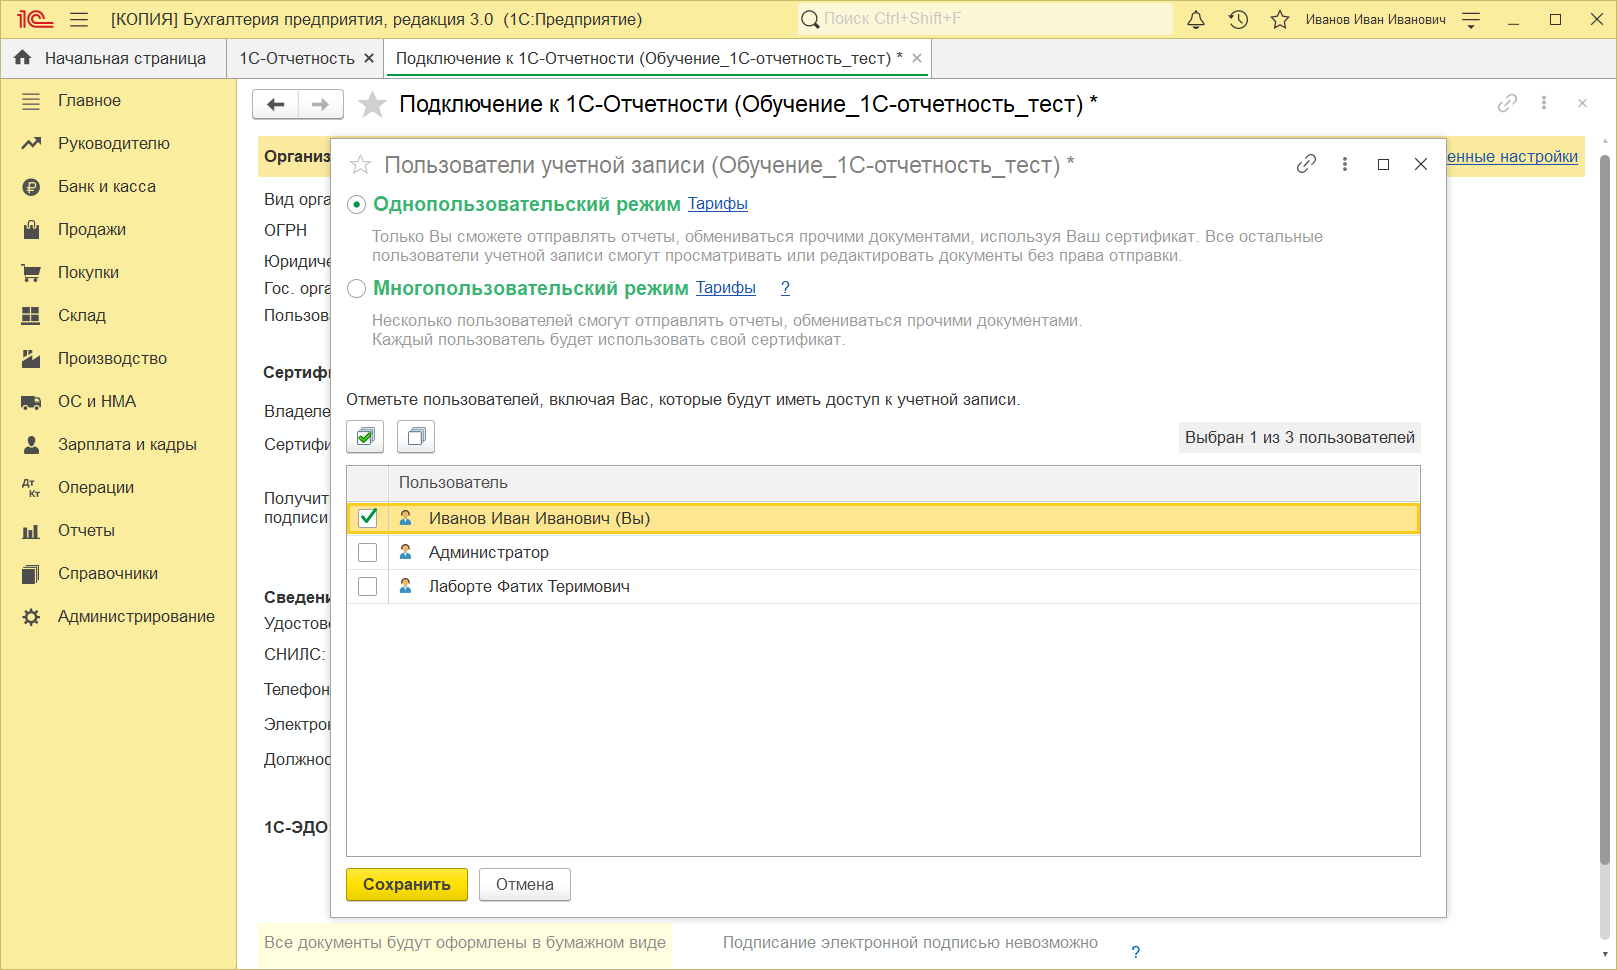Go to the Home page tab
1617x970 pixels.
tap(111, 58)
